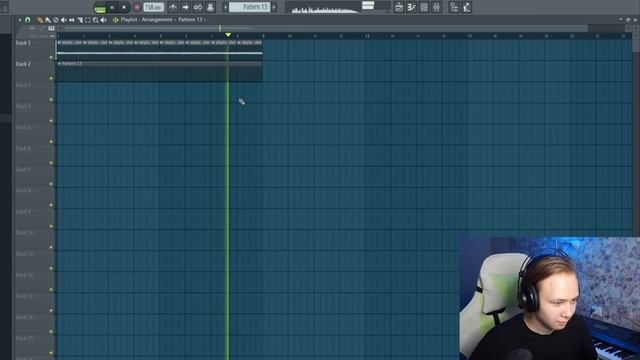Image resolution: width=640 pixels, height=360 pixels.
Task: Select the Track 10 header
Action: tap(34, 240)
